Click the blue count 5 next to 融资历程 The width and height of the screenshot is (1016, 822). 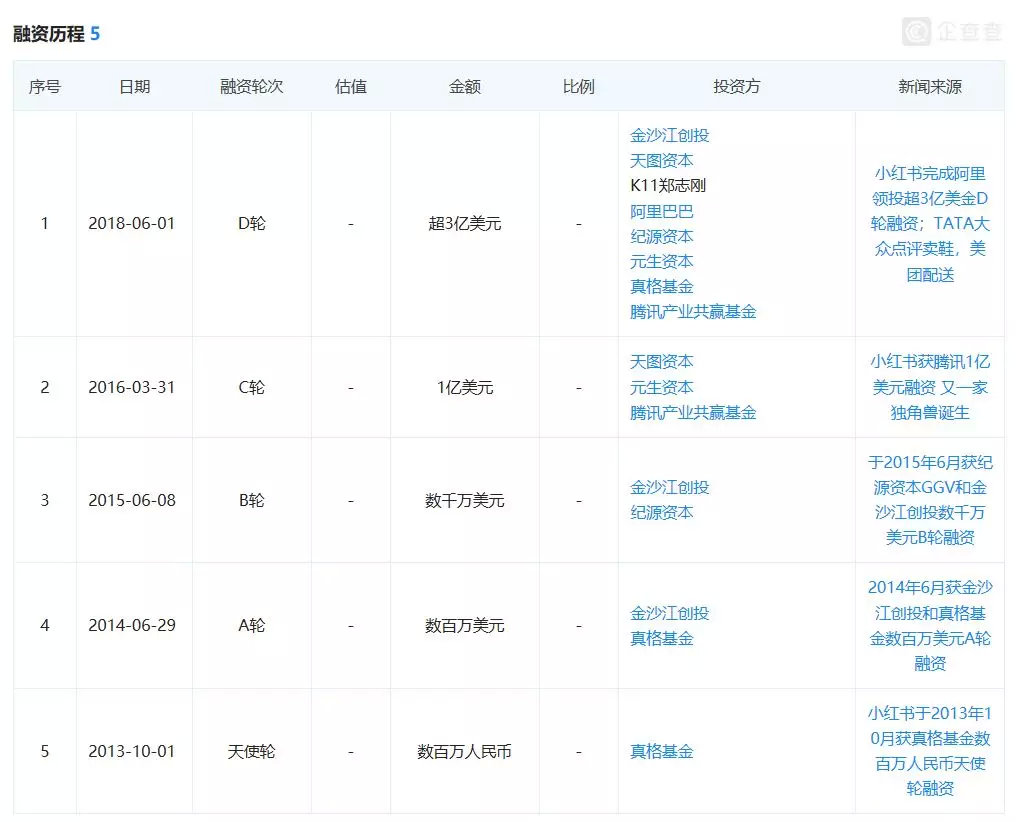[x=93, y=31]
